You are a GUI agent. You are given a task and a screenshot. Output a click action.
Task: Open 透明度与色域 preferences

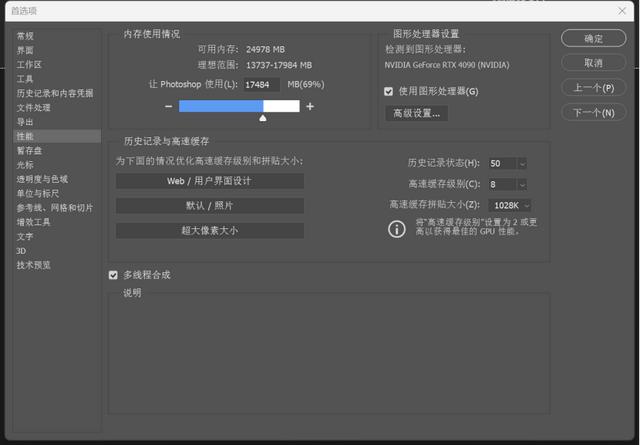point(42,179)
